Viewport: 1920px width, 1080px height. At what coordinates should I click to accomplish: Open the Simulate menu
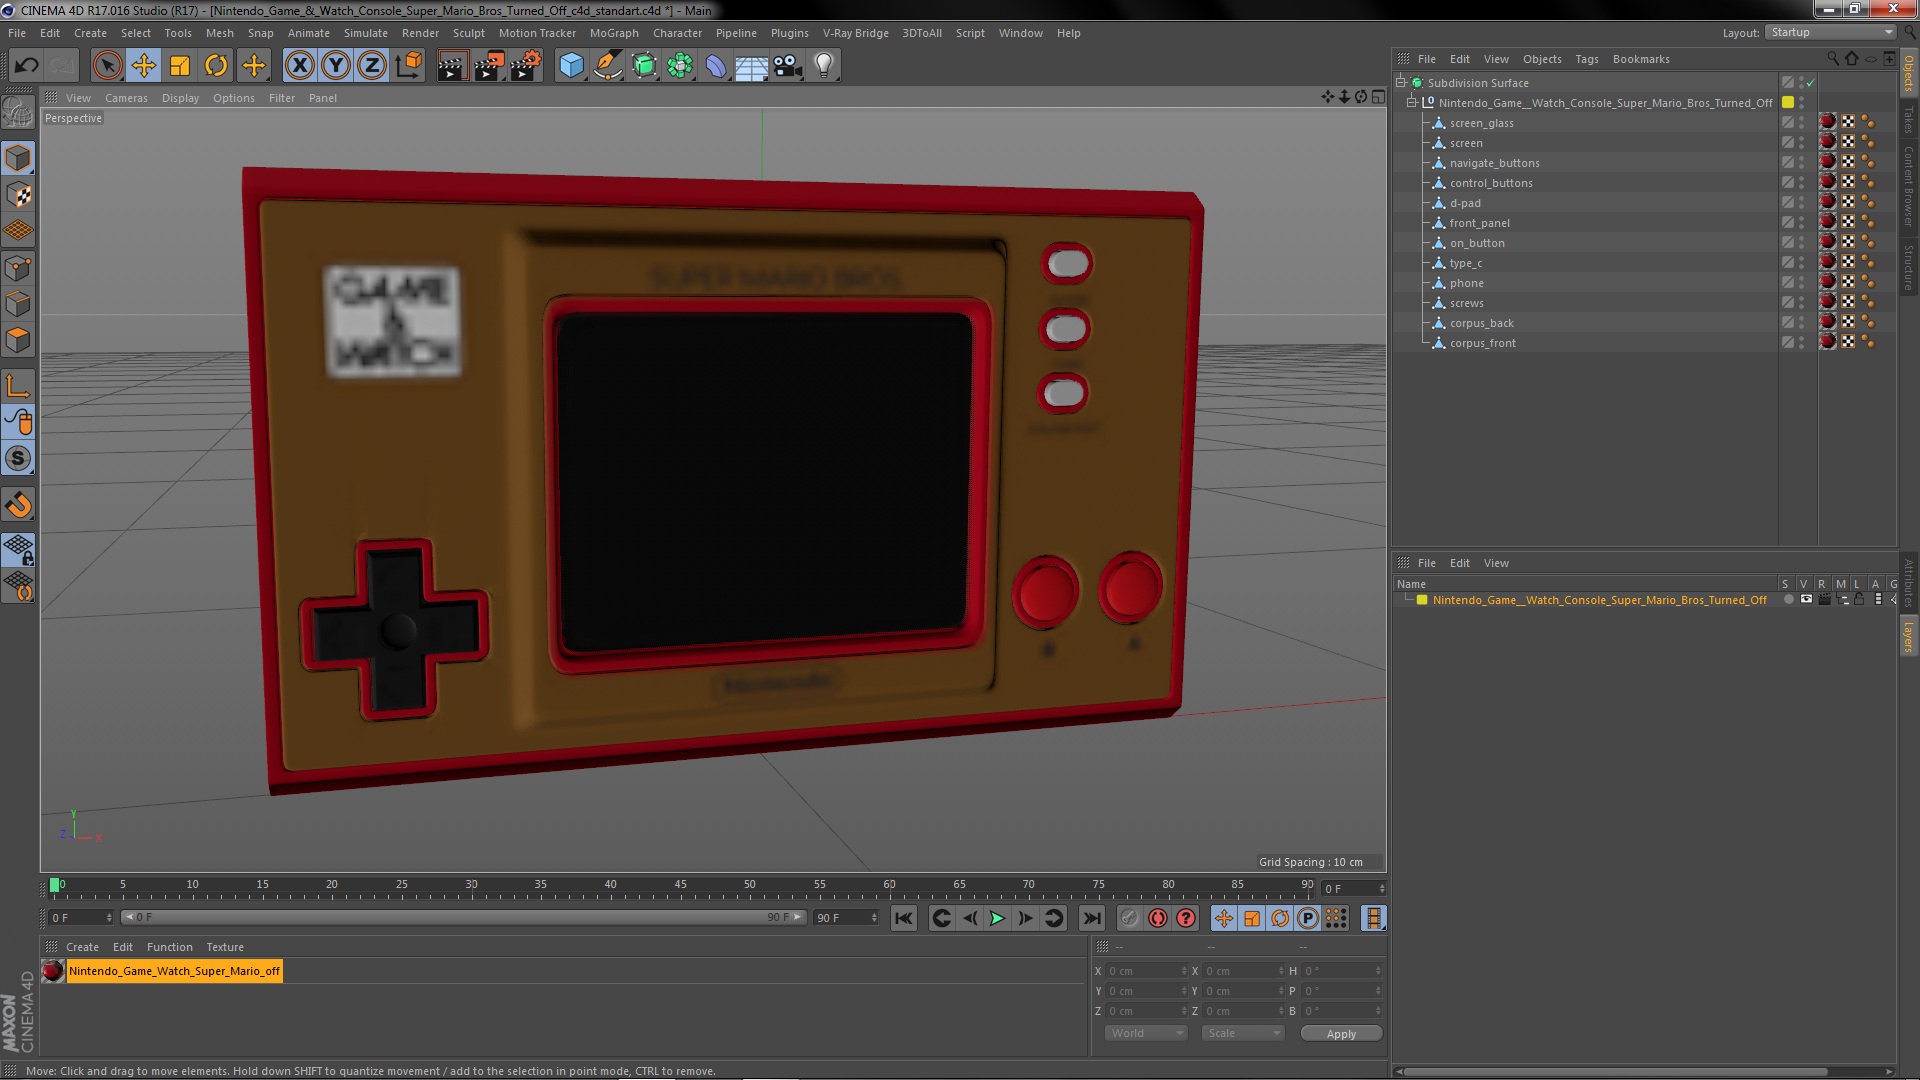tap(366, 33)
